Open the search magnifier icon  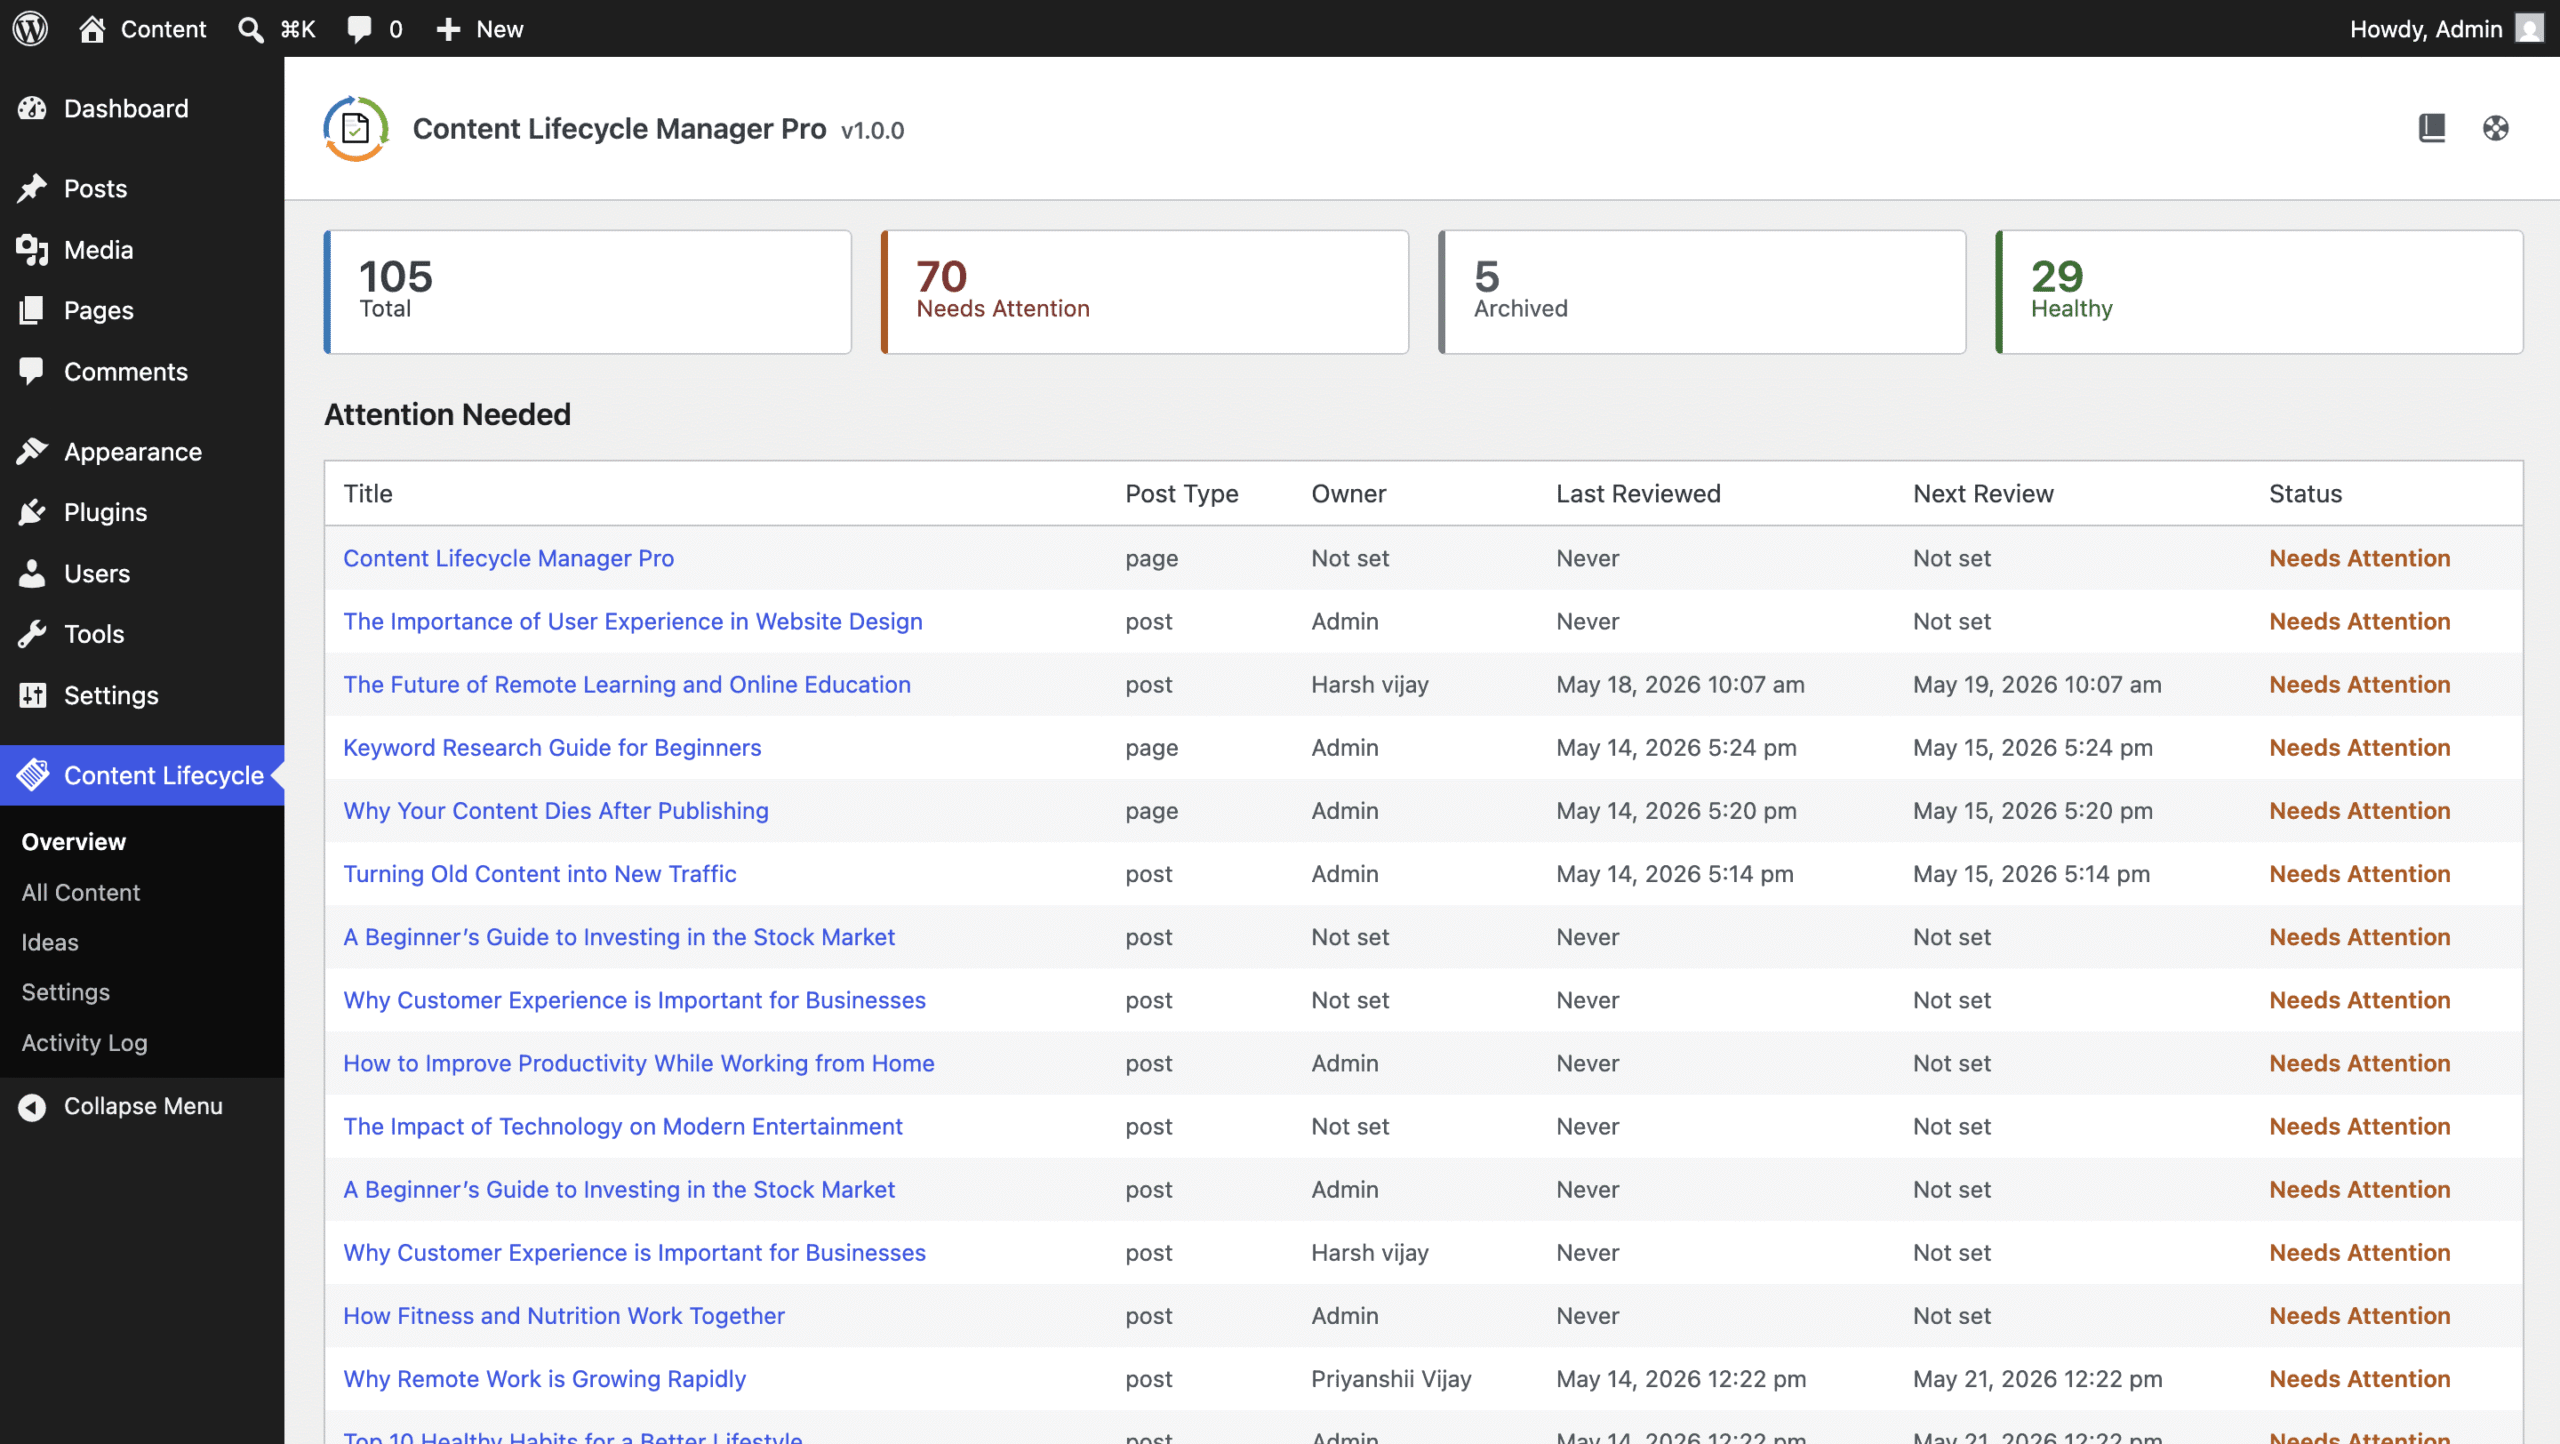pyautogui.click(x=250, y=29)
